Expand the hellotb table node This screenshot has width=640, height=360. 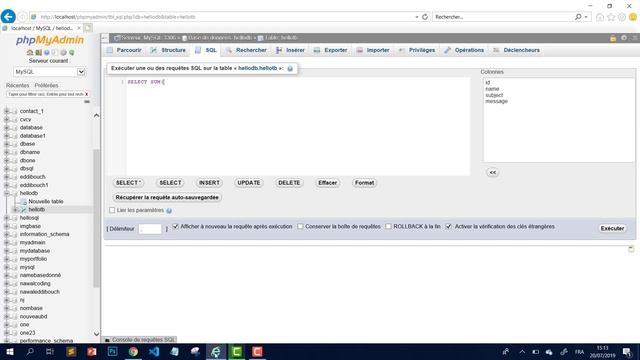tap(15, 209)
